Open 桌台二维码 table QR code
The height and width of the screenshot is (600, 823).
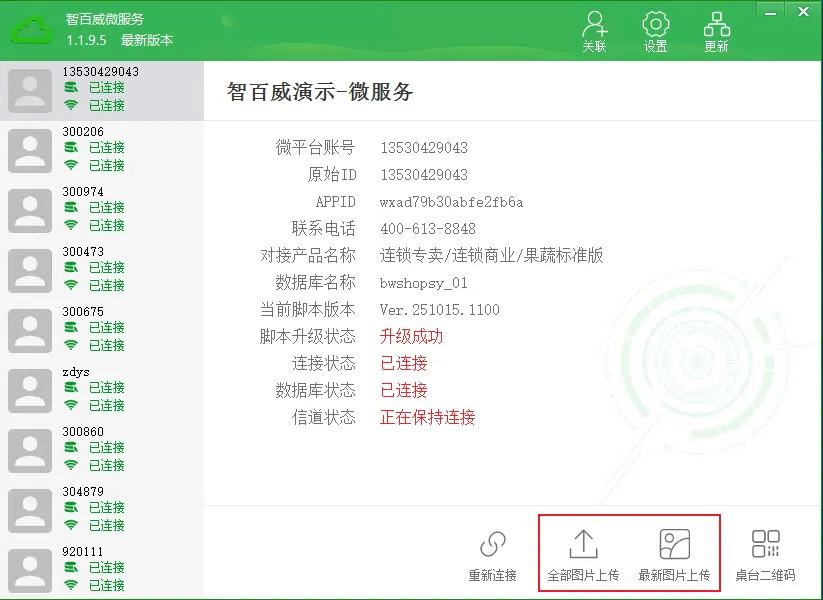click(x=765, y=555)
